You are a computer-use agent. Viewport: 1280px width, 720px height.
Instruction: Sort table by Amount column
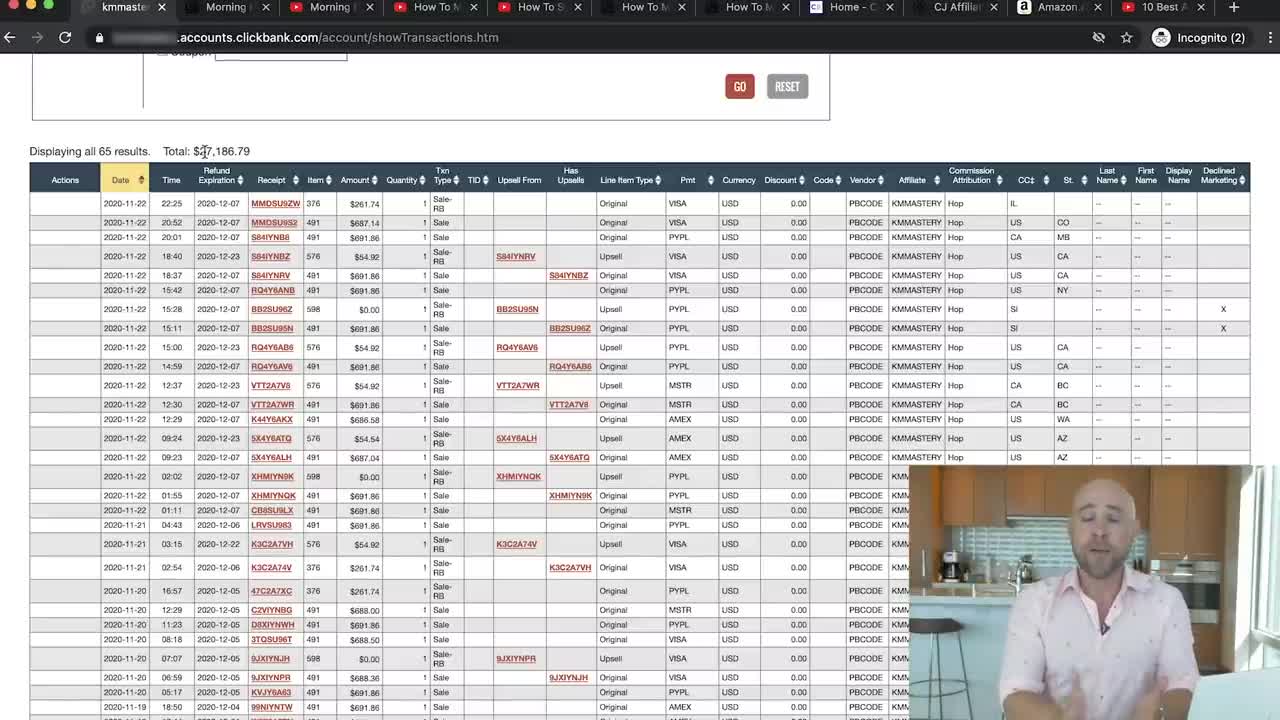[x=358, y=180]
